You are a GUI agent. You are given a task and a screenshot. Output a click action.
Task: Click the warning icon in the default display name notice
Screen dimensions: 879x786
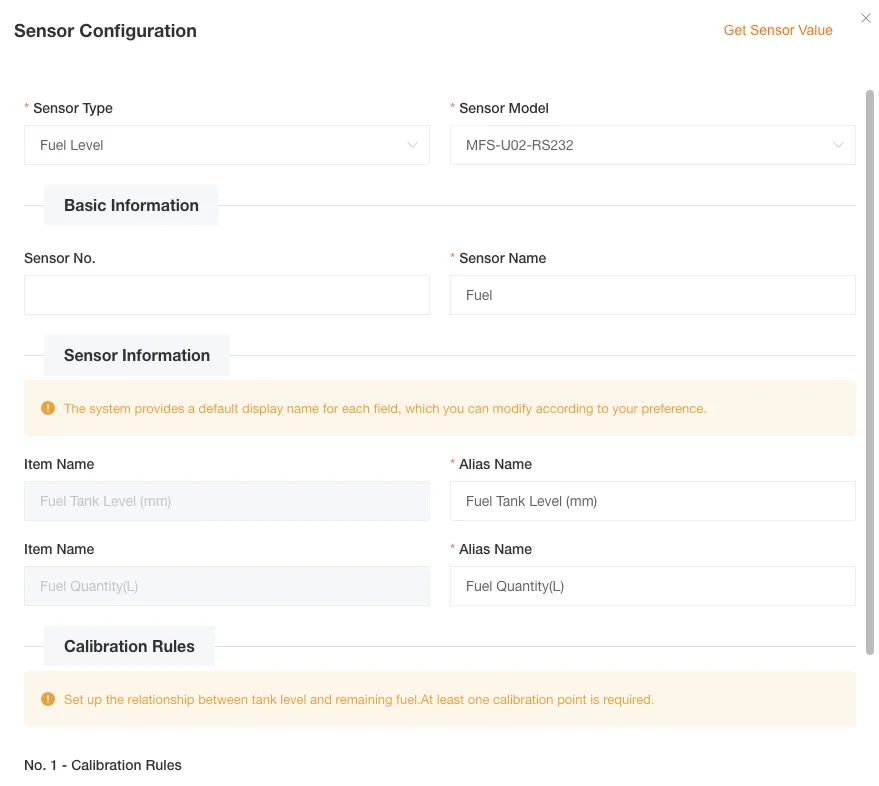(48, 408)
